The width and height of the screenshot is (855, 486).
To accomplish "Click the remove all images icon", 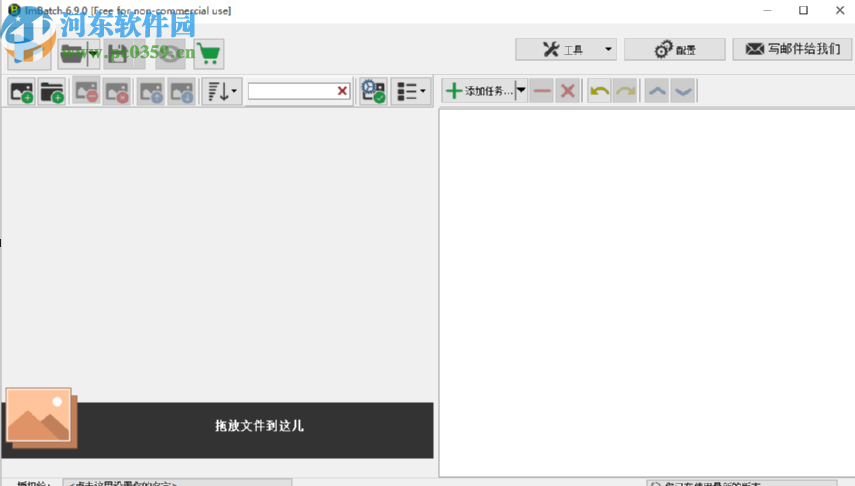I will coord(117,92).
